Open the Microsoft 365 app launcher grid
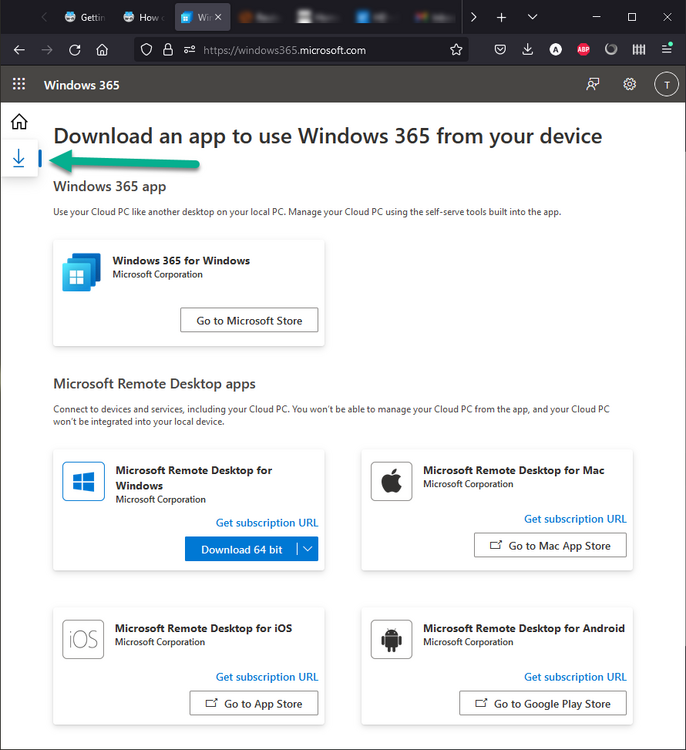 click(19, 84)
